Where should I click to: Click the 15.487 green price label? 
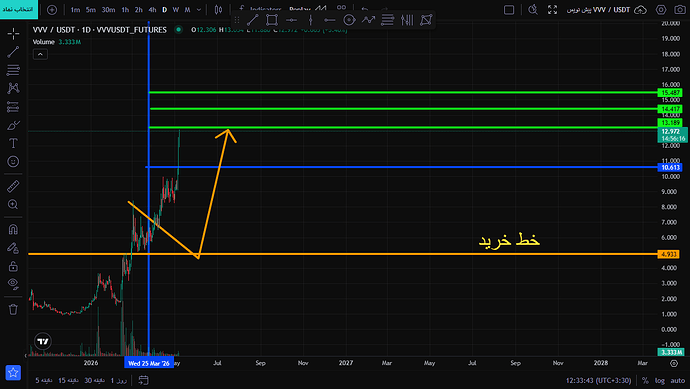[670, 93]
